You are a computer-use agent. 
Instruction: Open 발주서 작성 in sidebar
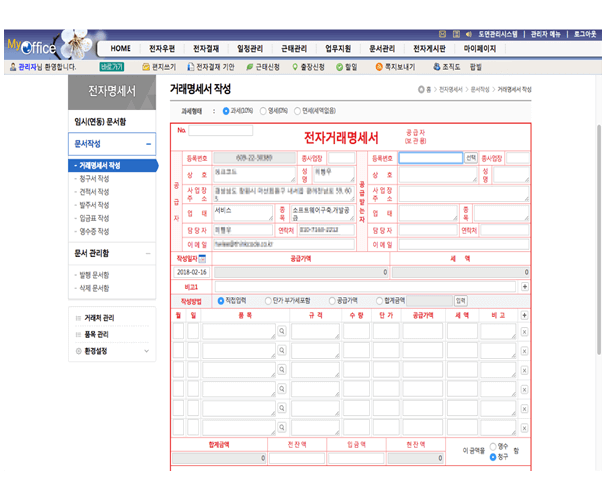(x=94, y=205)
